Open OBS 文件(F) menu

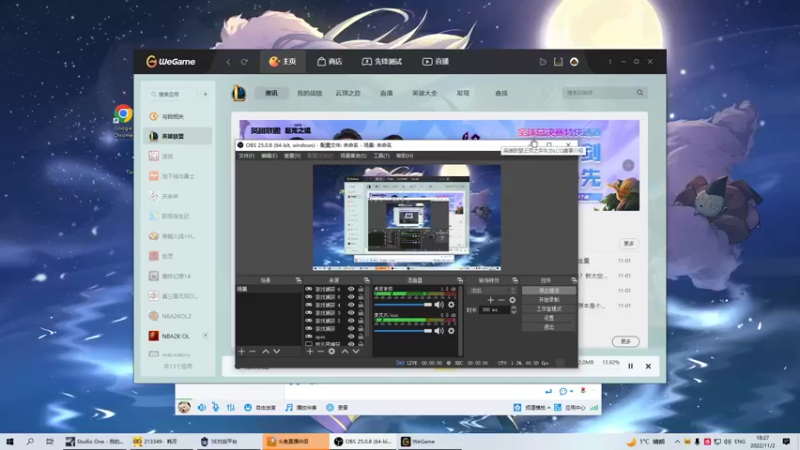click(246, 156)
